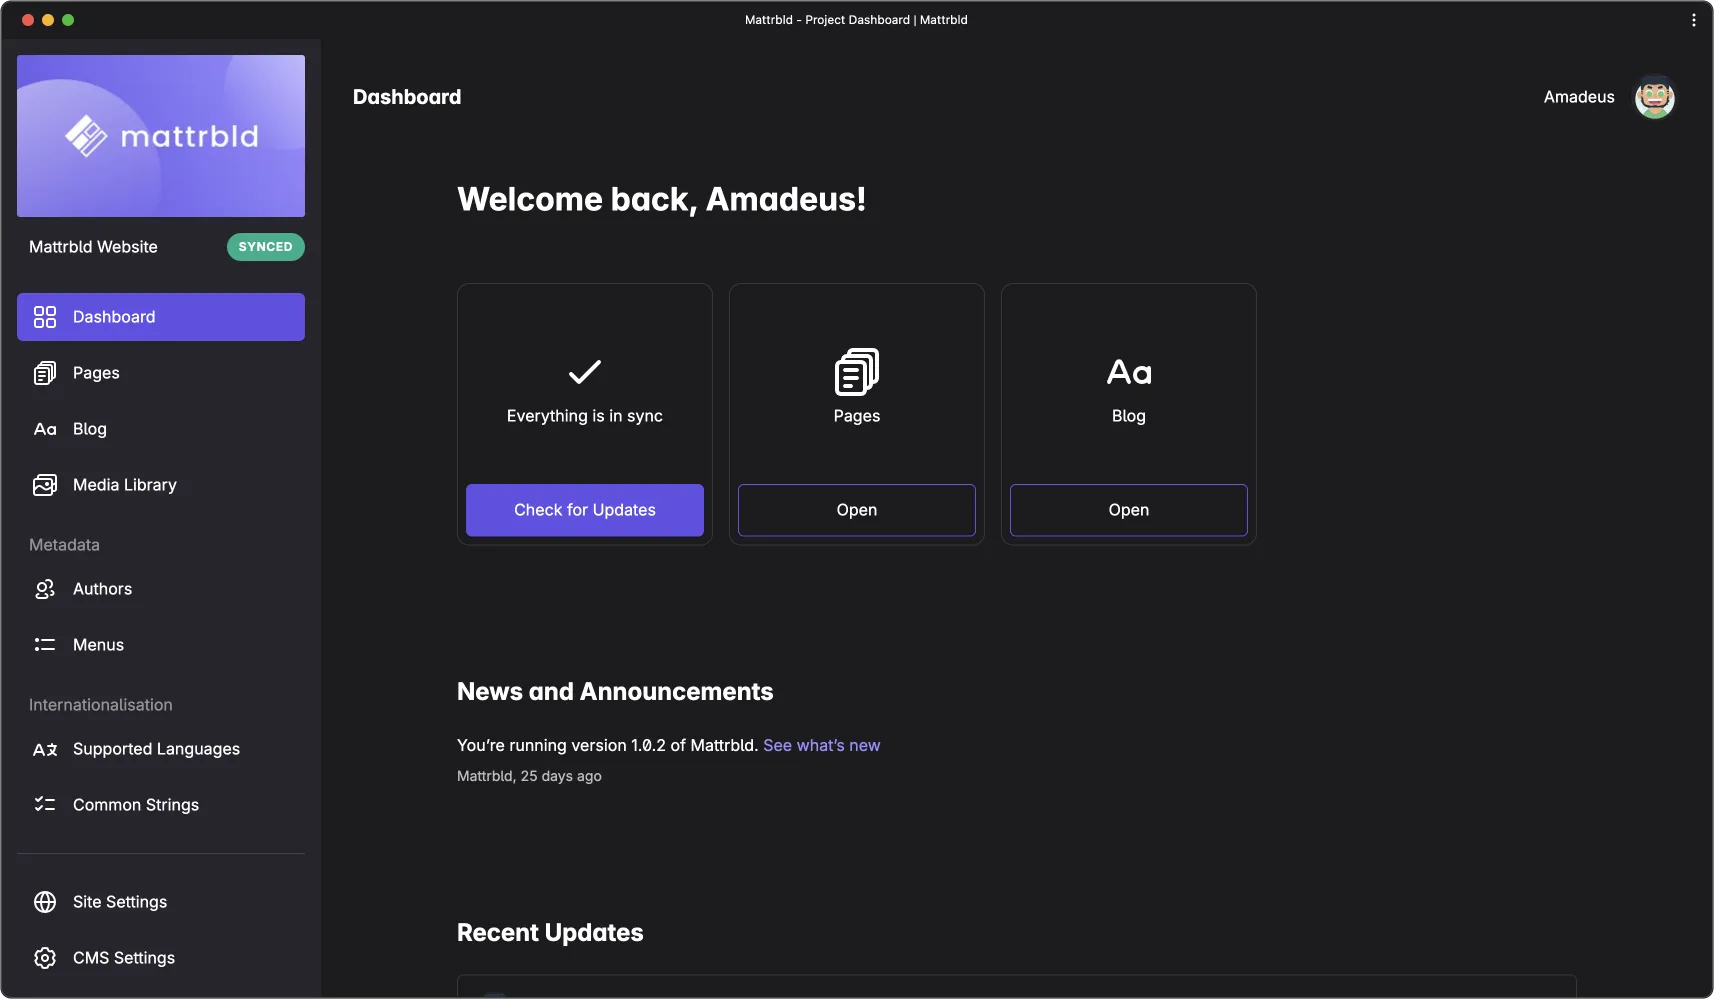Select the Dashboard grid icon

click(x=45, y=317)
